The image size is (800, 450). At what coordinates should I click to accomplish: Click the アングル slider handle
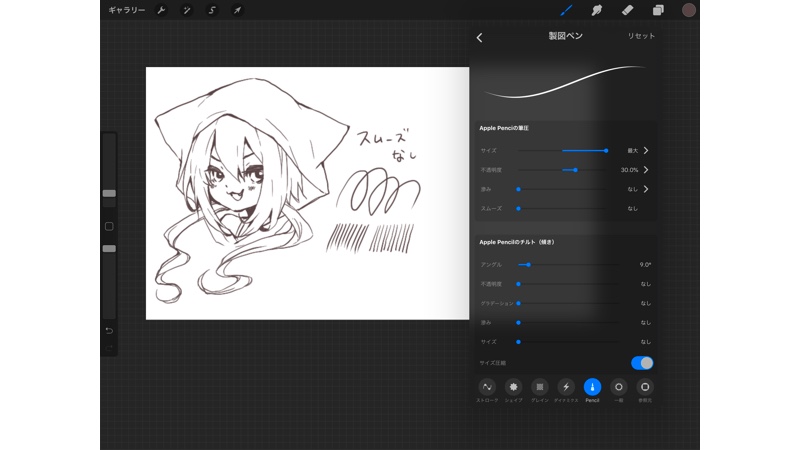[528, 265]
